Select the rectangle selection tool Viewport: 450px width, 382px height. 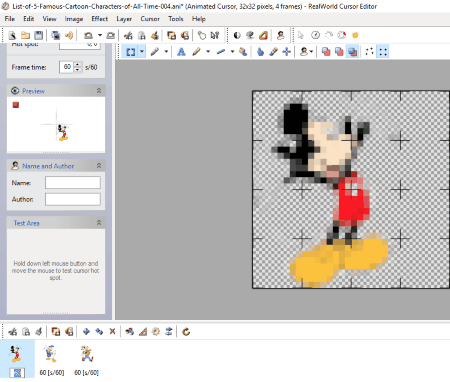[131, 52]
